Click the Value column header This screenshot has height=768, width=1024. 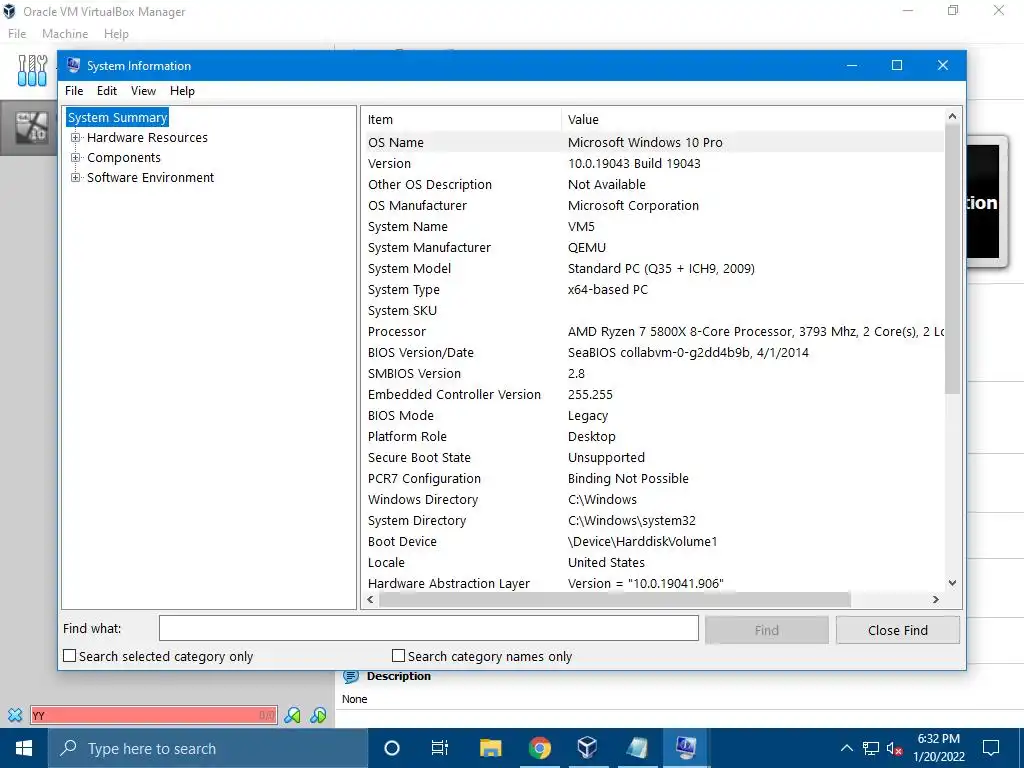tap(752, 120)
